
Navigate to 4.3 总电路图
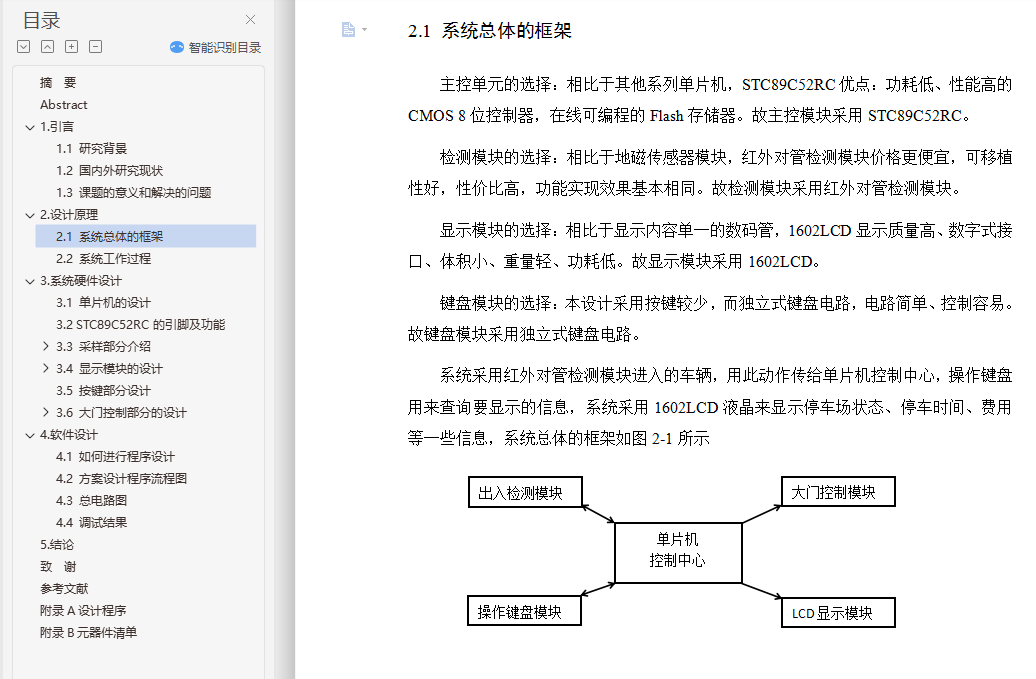(x=91, y=501)
